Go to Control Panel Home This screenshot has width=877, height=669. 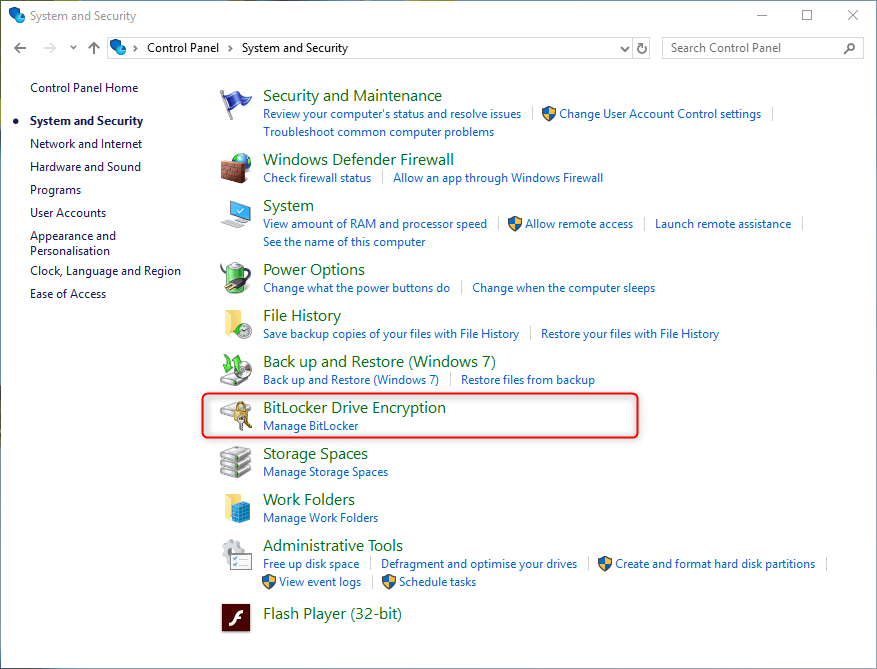click(84, 88)
